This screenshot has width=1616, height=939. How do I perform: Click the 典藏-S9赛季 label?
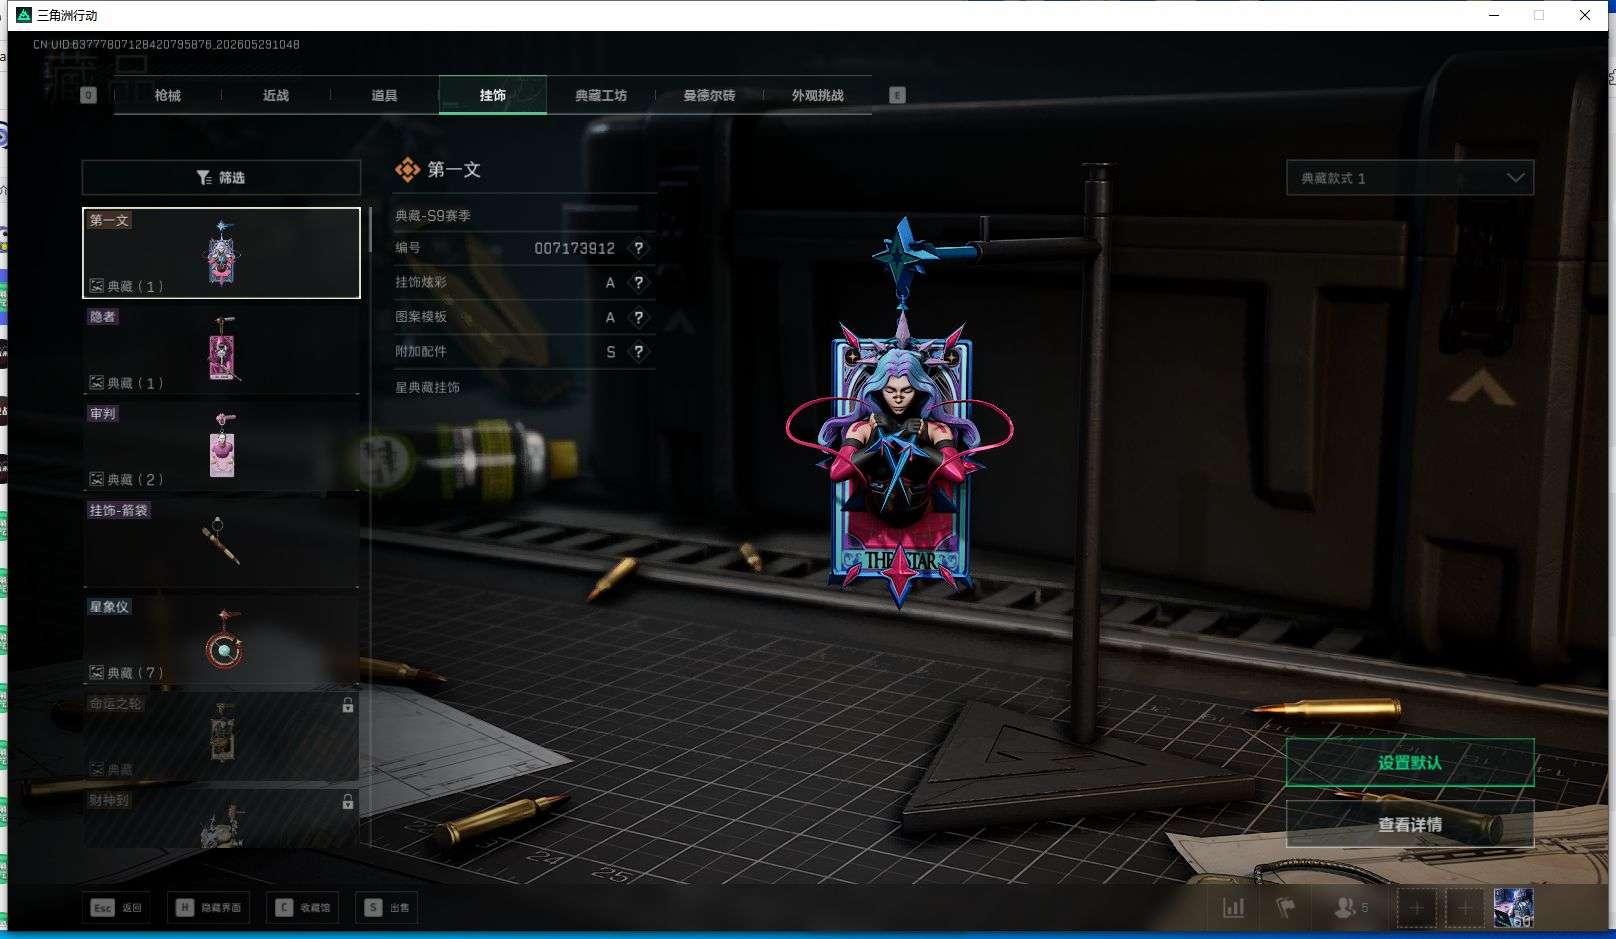point(433,216)
